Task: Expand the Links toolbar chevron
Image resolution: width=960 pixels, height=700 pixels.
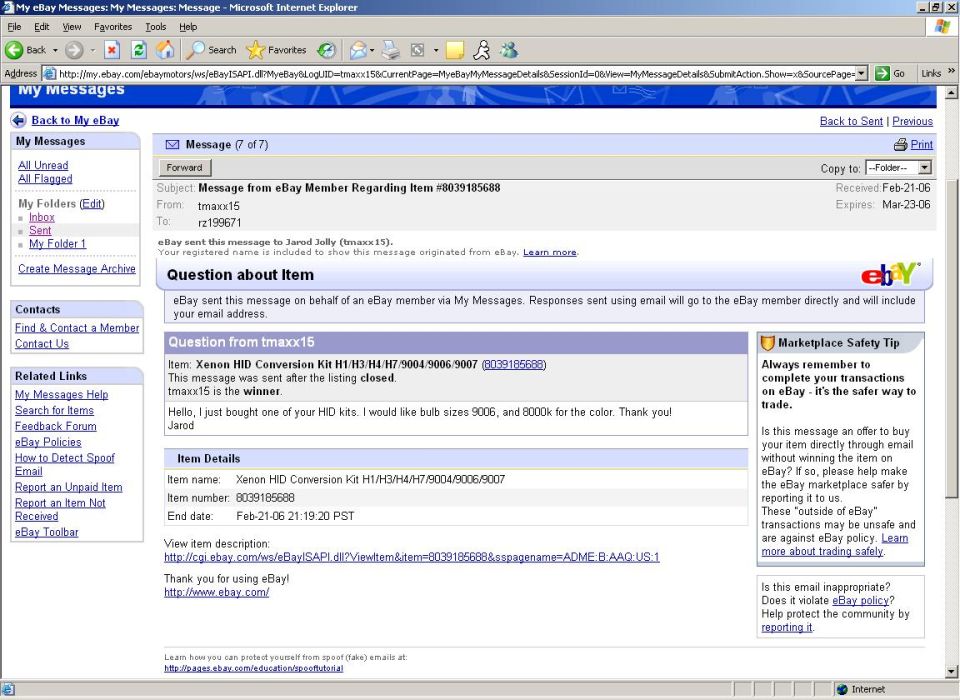Action: [x=951, y=72]
